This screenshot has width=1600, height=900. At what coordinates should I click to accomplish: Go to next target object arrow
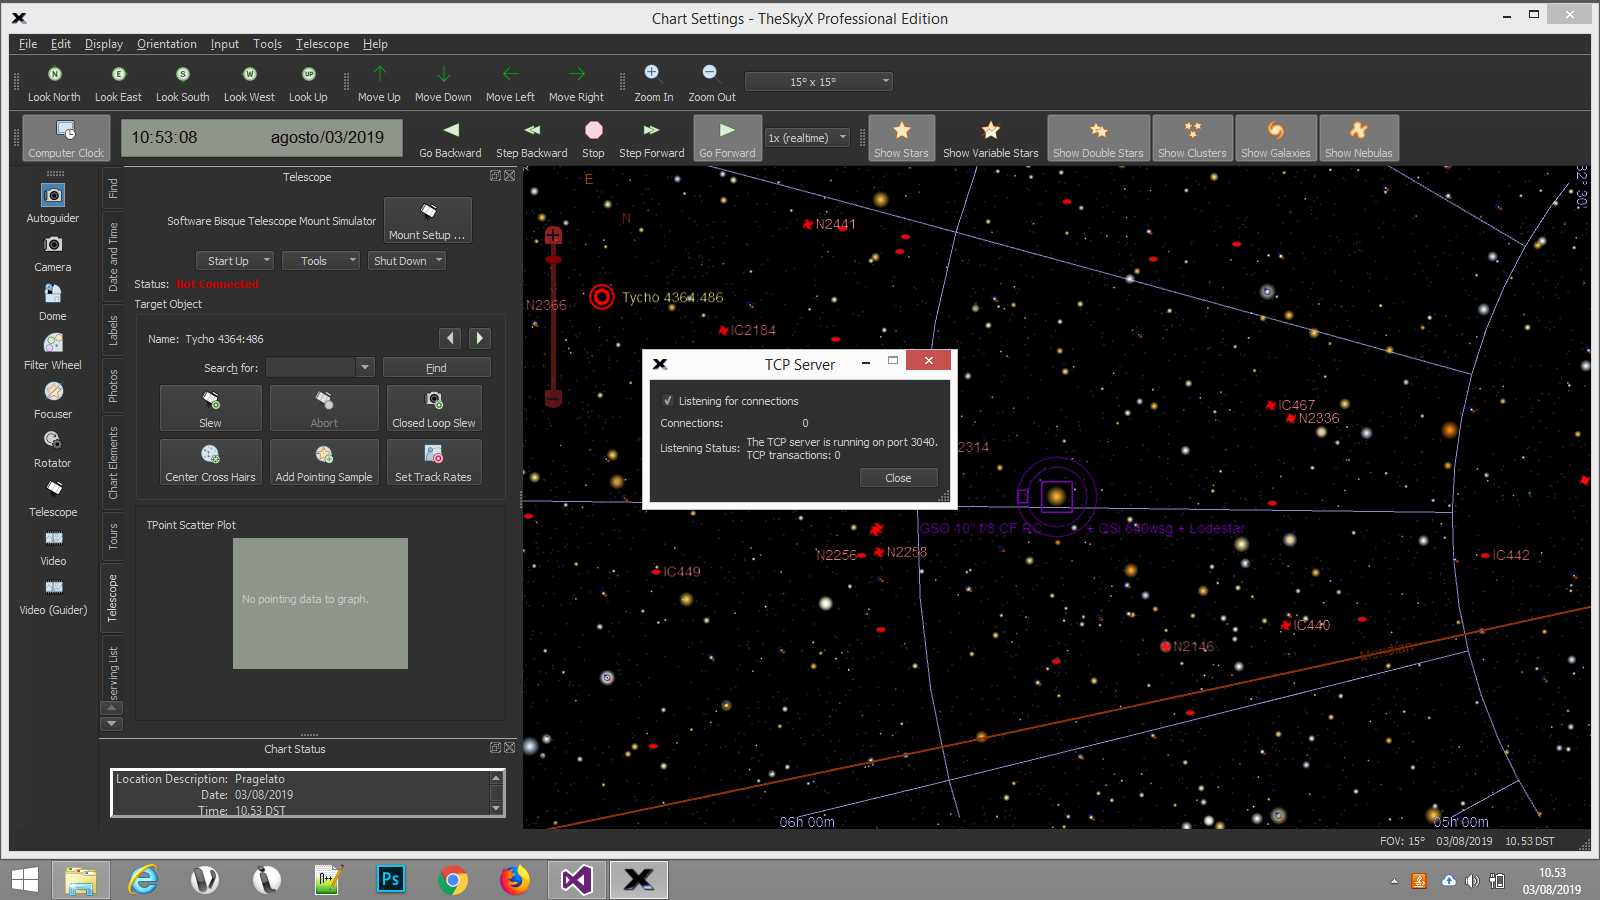(x=479, y=338)
